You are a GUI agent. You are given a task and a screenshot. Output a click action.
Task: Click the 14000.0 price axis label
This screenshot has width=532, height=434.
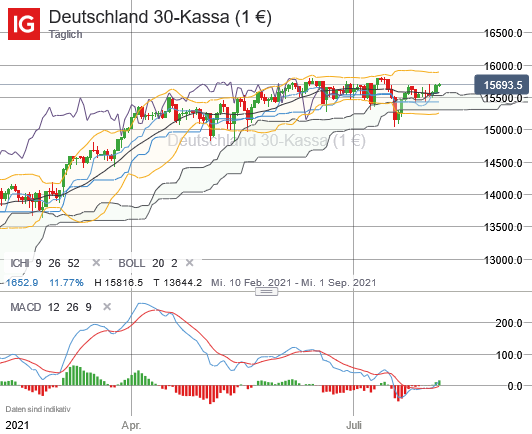[503, 195]
